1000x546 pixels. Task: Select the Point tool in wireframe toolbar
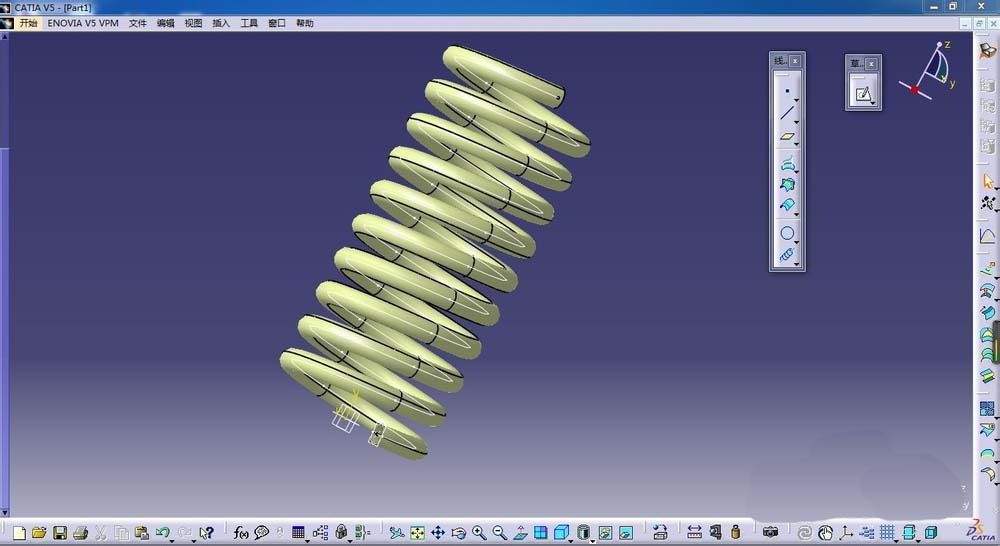(x=787, y=91)
